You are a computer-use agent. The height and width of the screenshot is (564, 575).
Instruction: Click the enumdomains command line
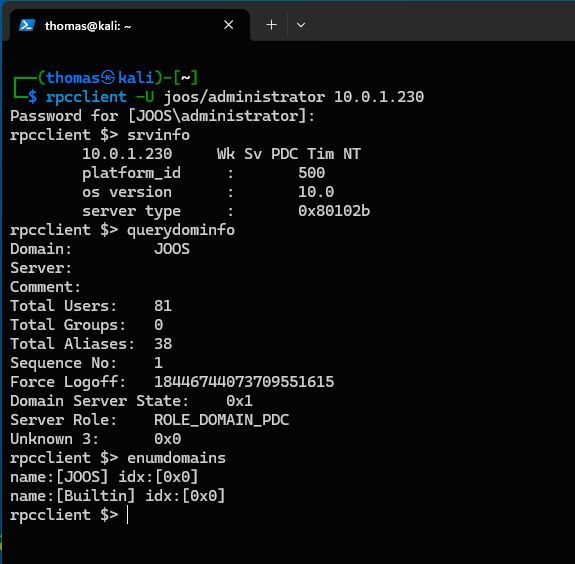pyautogui.click(x=118, y=458)
